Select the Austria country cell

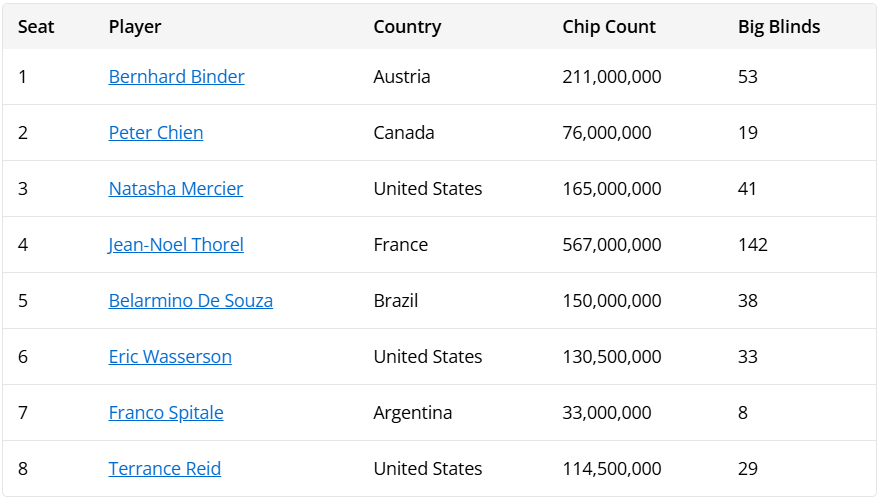[x=402, y=77]
